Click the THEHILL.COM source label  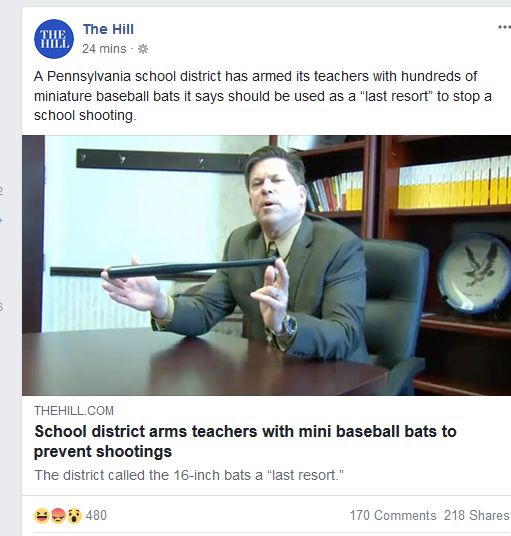click(74, 411)
